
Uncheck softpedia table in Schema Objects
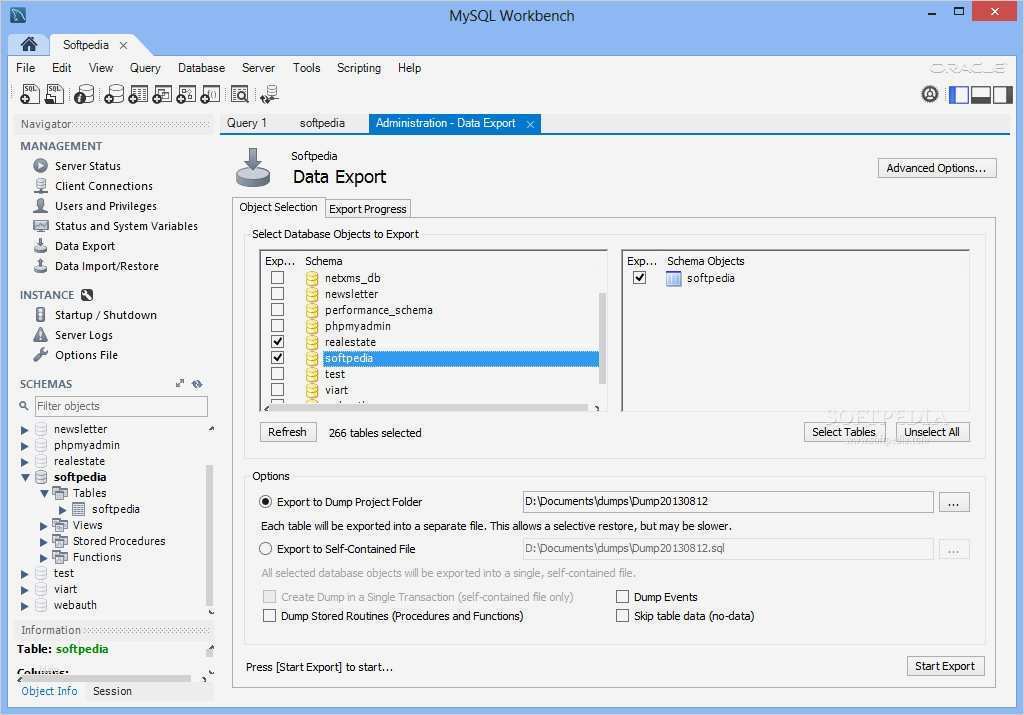tap(639, 278)
